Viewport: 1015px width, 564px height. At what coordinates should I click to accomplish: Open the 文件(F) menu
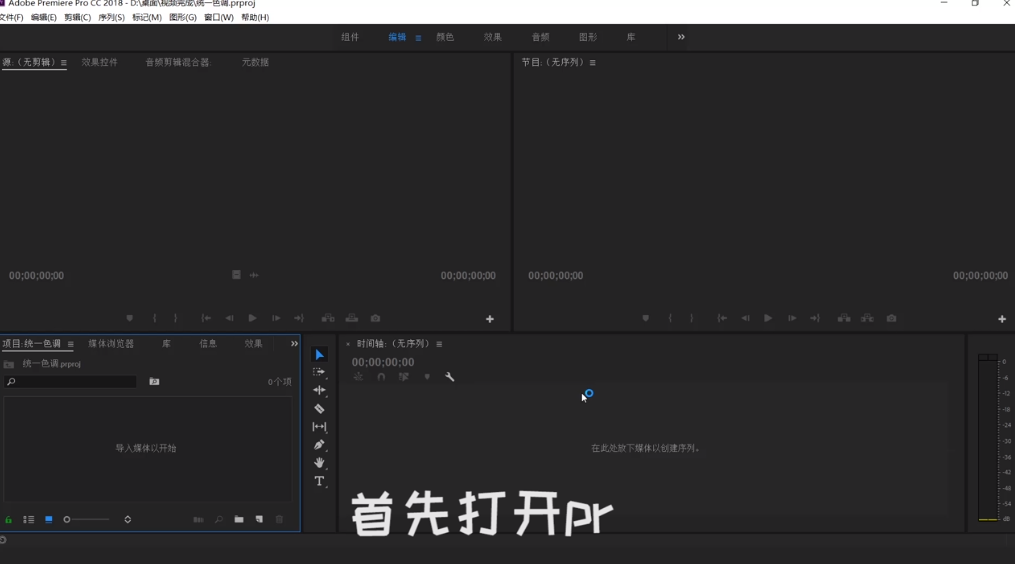(11, 17)
